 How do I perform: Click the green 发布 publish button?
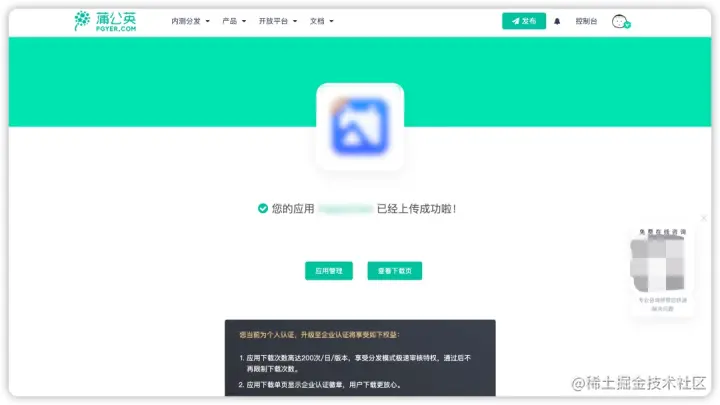click(524, 21)
